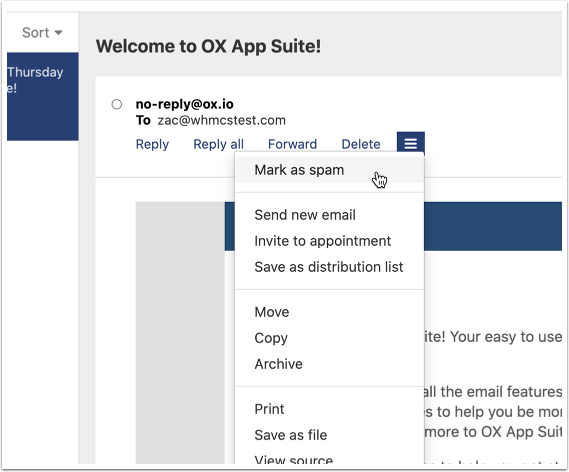
Task: Choose Invite to appointment
Action: coord(329,241)
